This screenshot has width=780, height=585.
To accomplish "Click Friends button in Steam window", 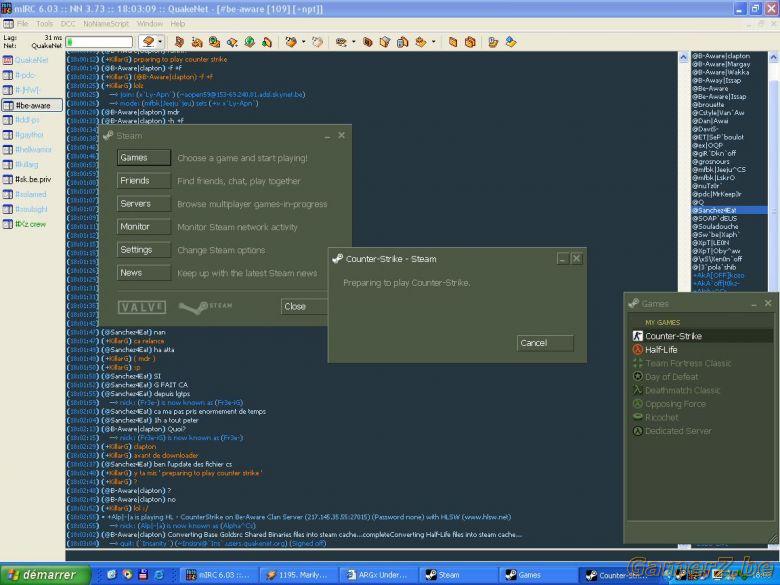I will coord(144,181).
